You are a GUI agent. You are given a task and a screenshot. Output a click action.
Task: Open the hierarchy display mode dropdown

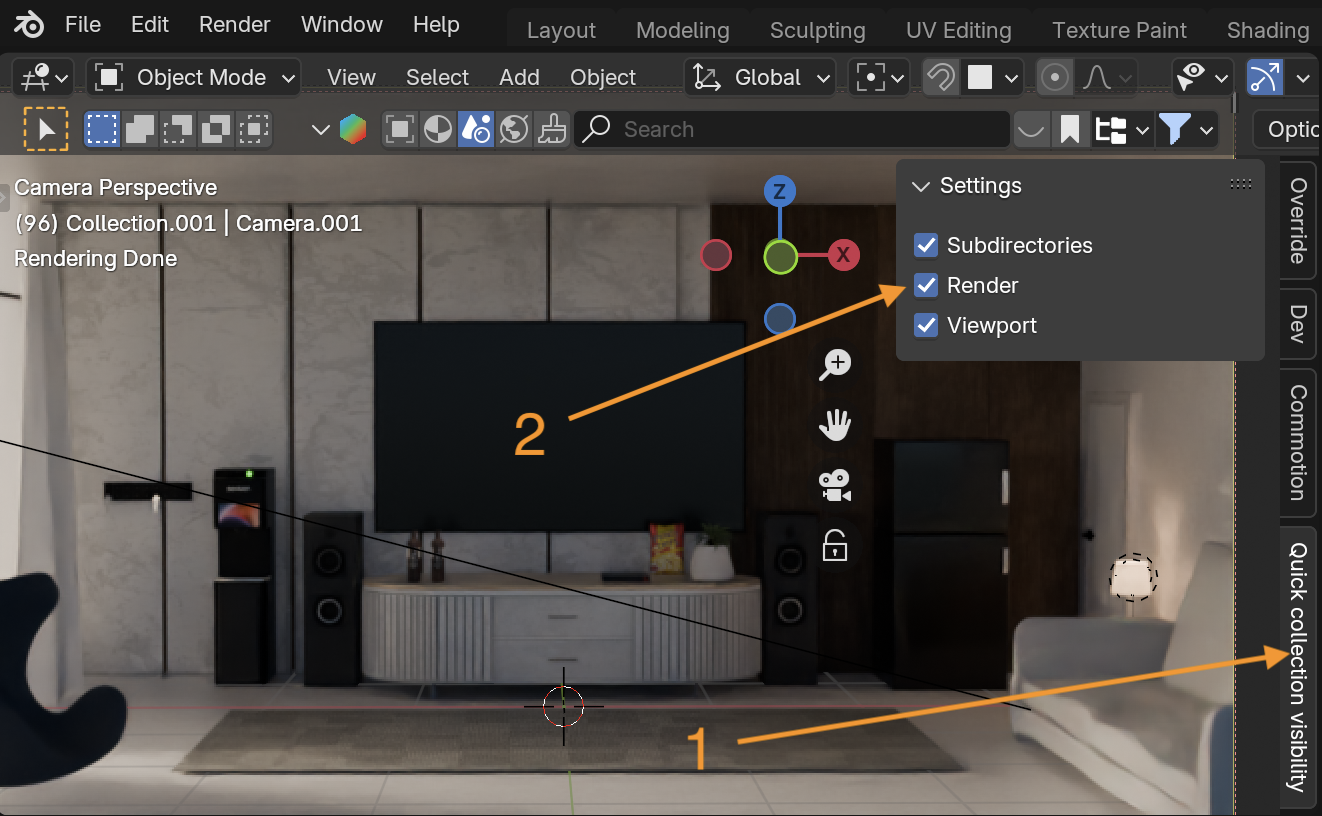1121,129
